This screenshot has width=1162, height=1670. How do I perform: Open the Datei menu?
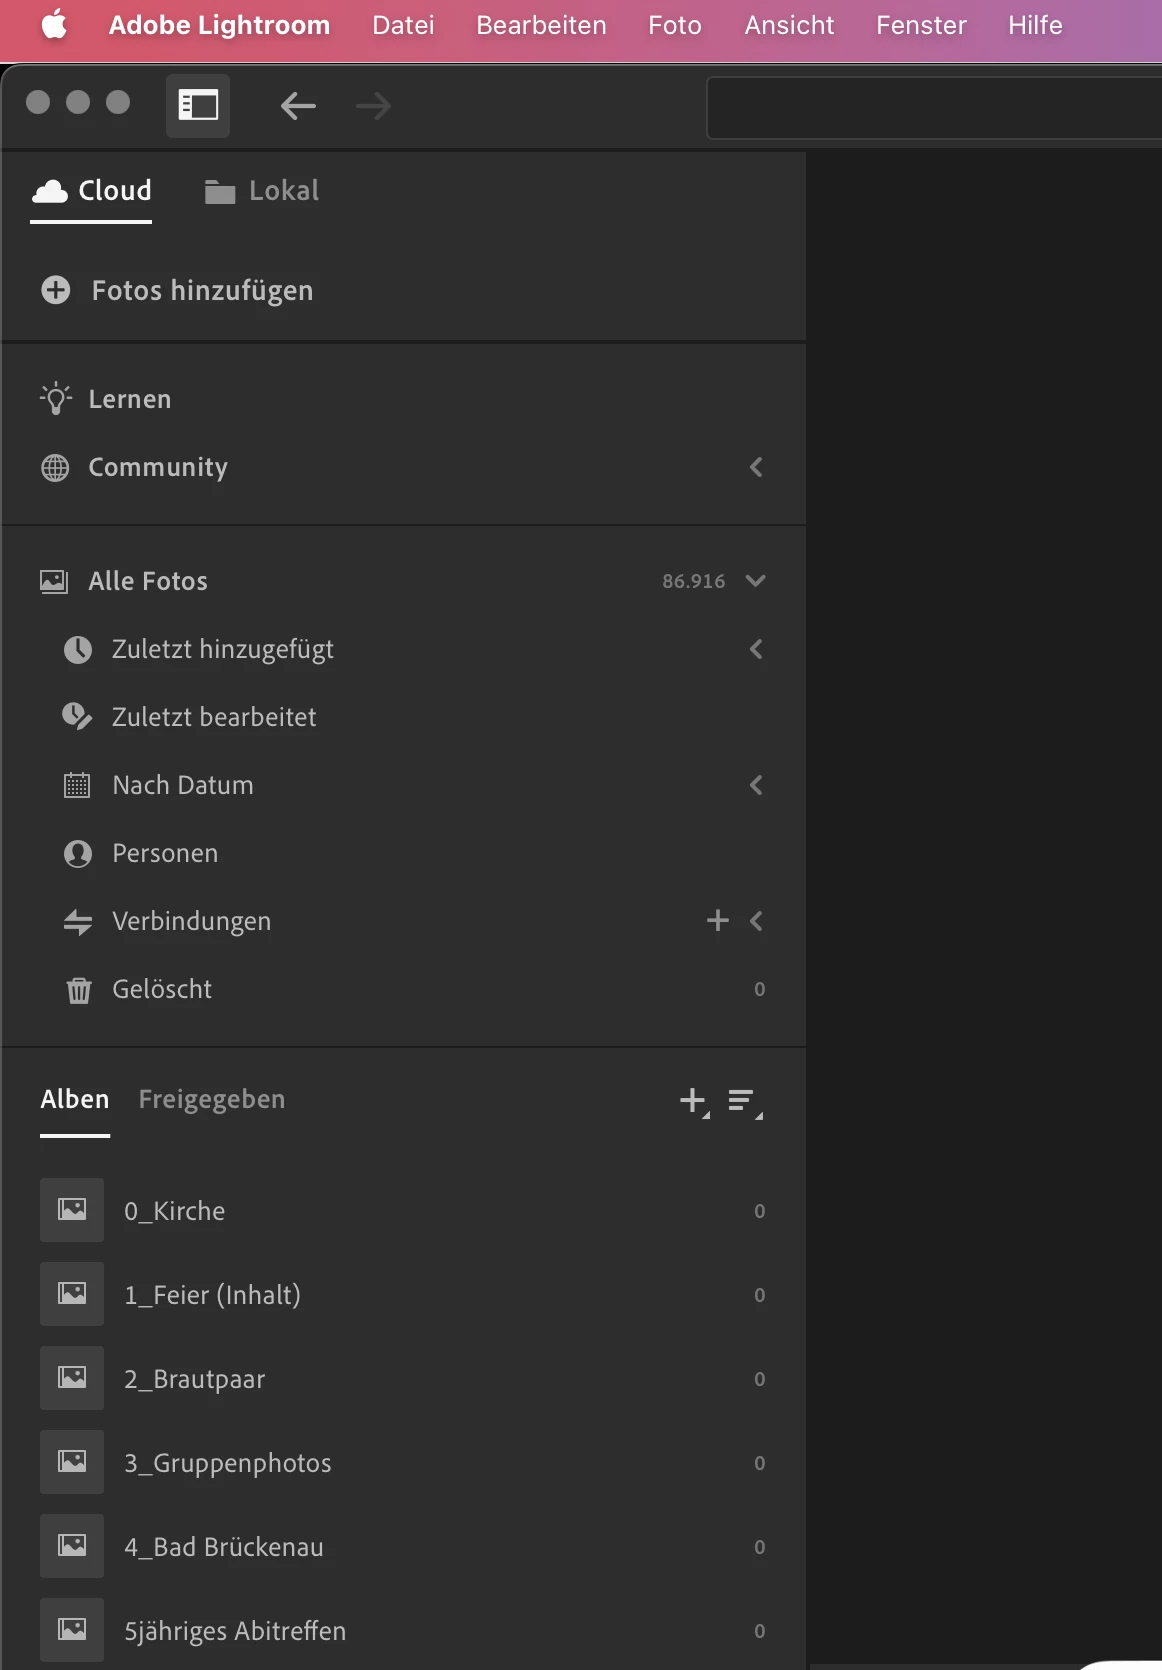tap(403, 25)
